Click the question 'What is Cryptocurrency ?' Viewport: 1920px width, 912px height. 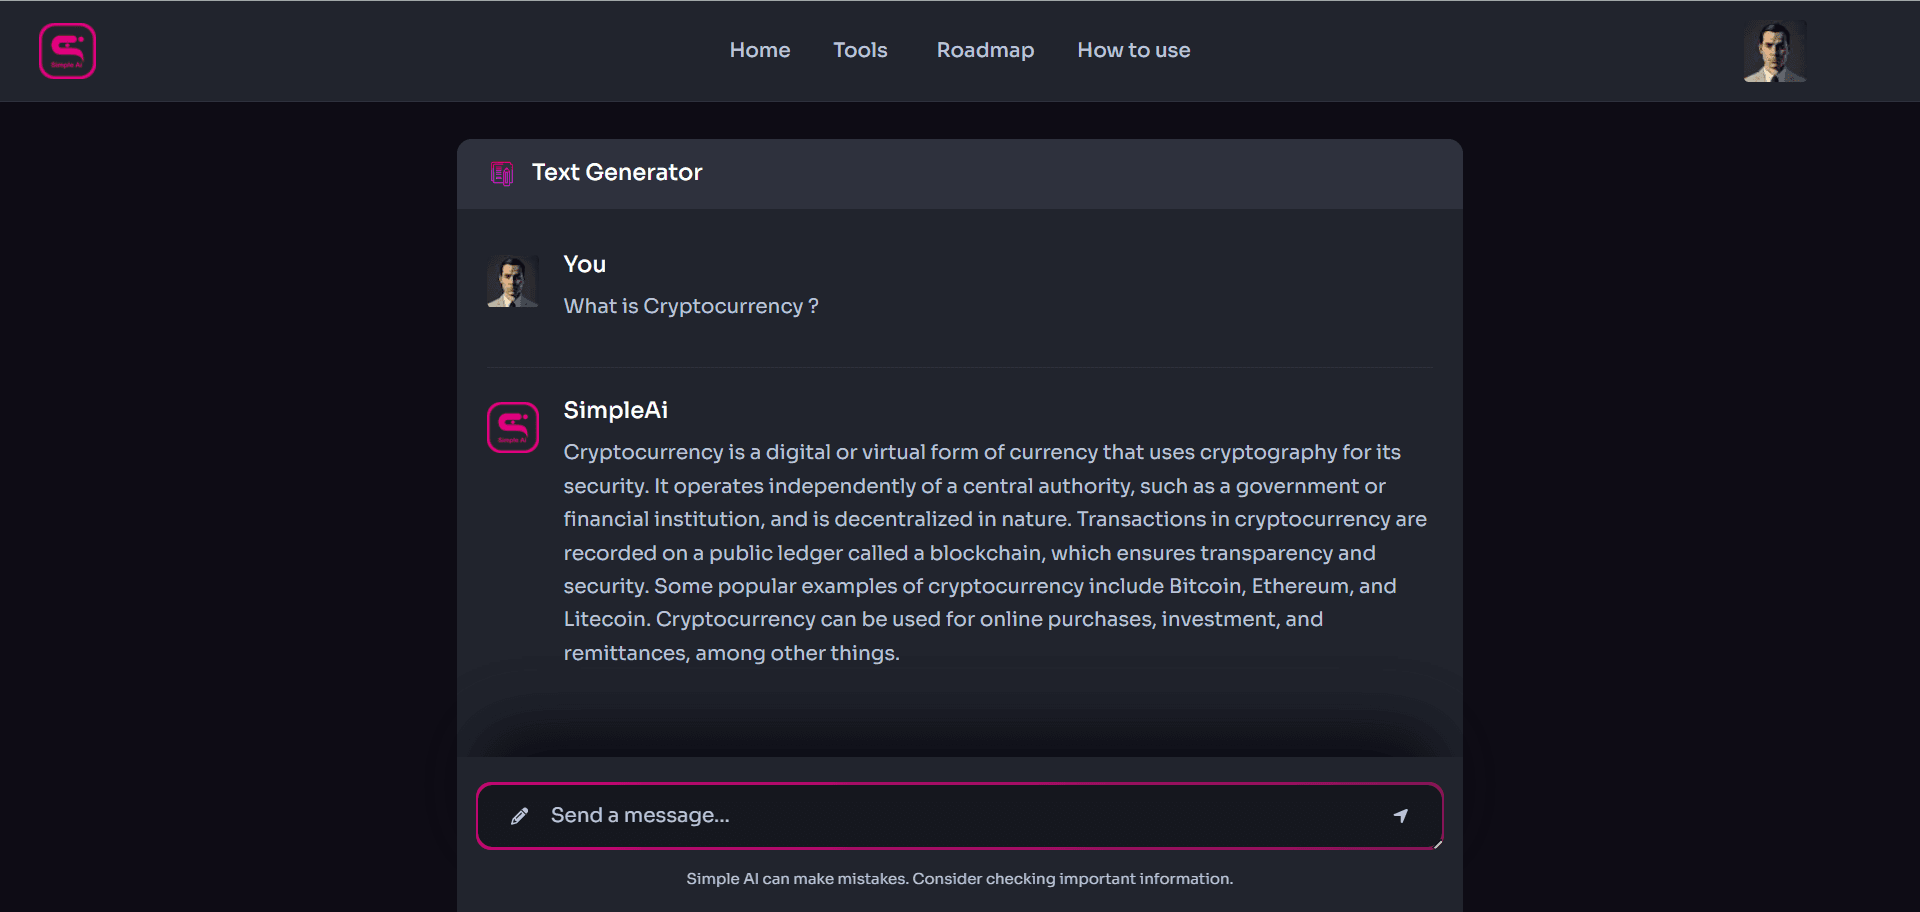coord(690,306)
